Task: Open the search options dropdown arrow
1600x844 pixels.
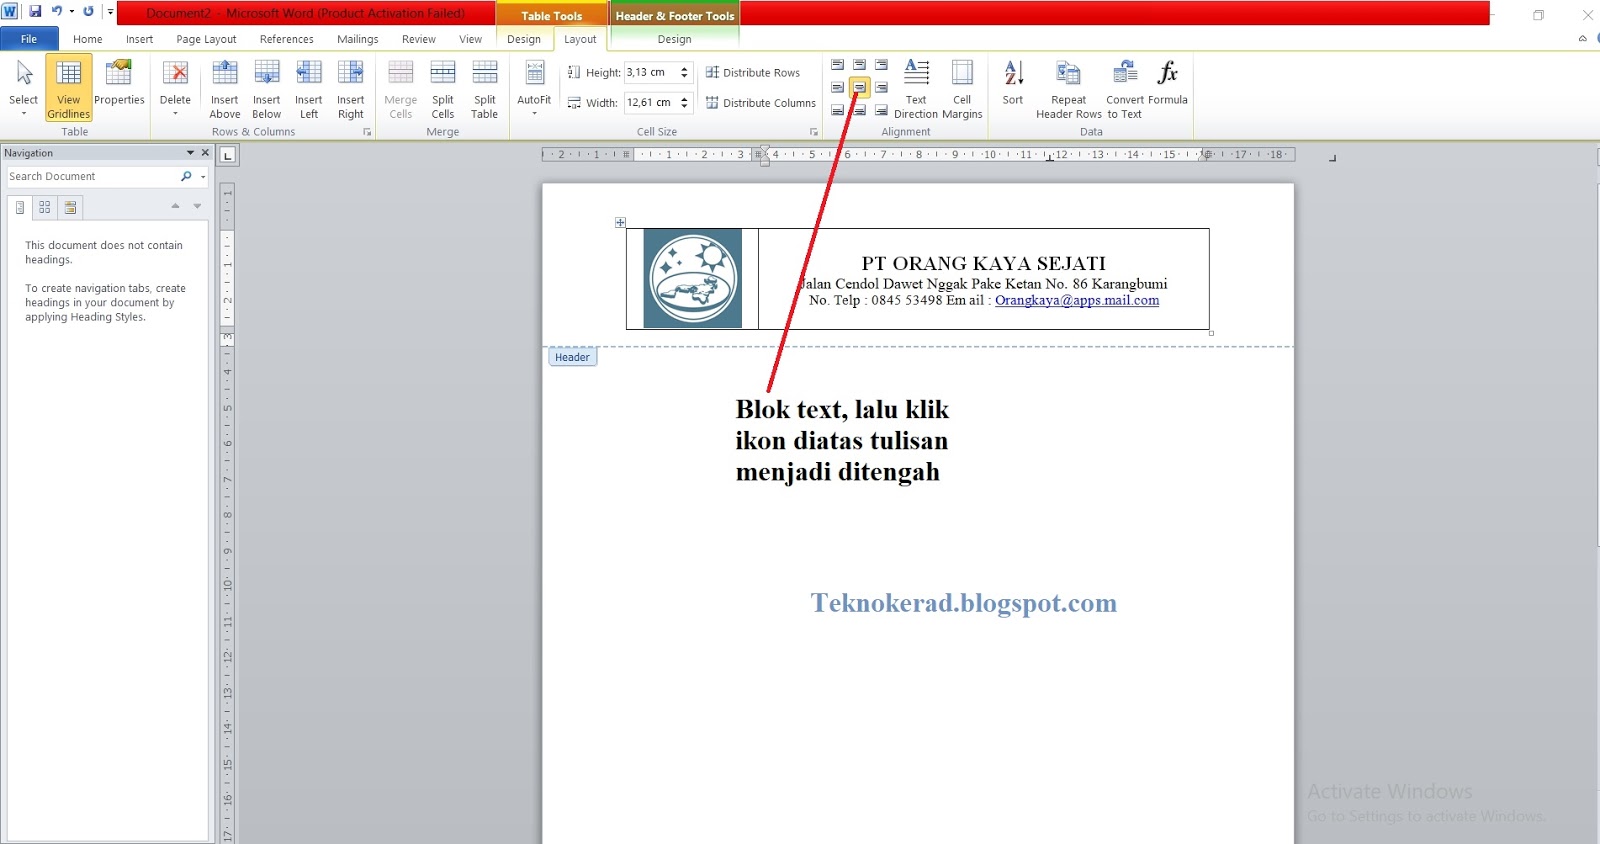Action: [x=203, y=177]
